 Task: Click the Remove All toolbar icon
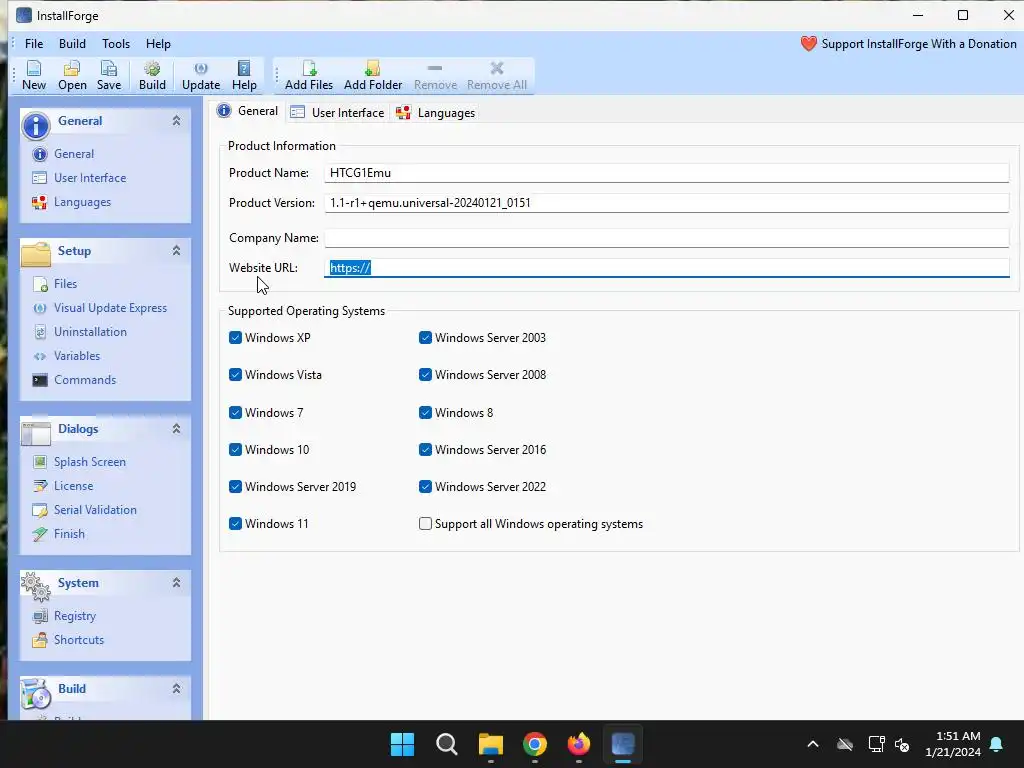click(497, 76)
